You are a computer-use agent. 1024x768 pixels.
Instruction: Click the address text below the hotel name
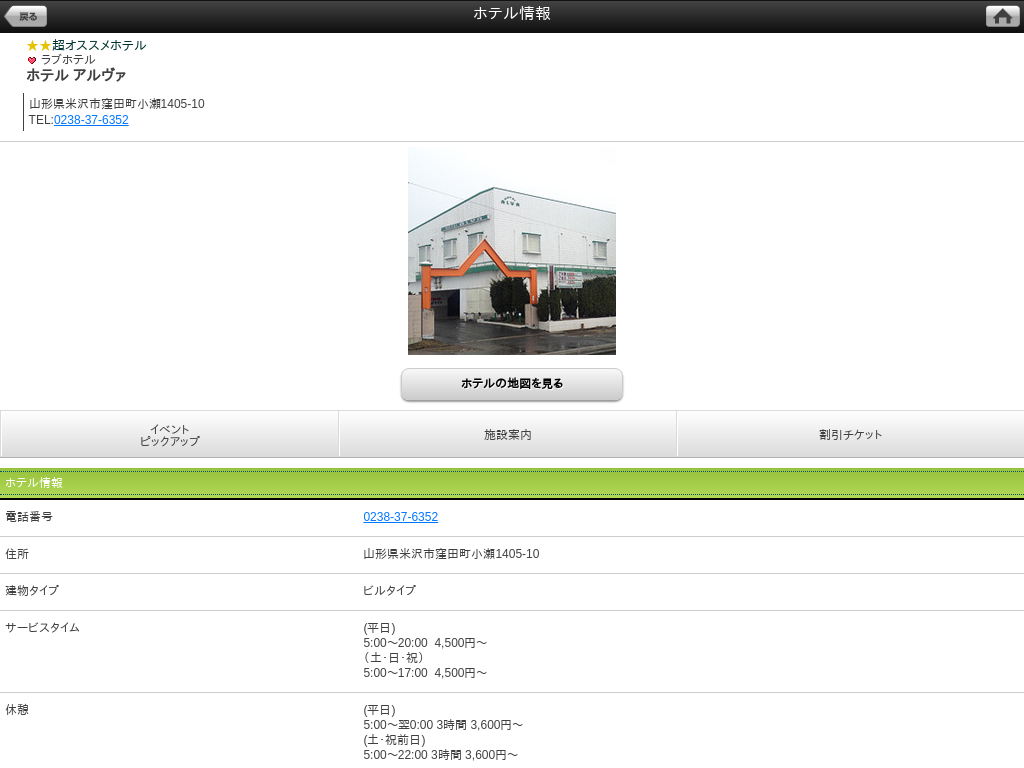click(117, 104)
